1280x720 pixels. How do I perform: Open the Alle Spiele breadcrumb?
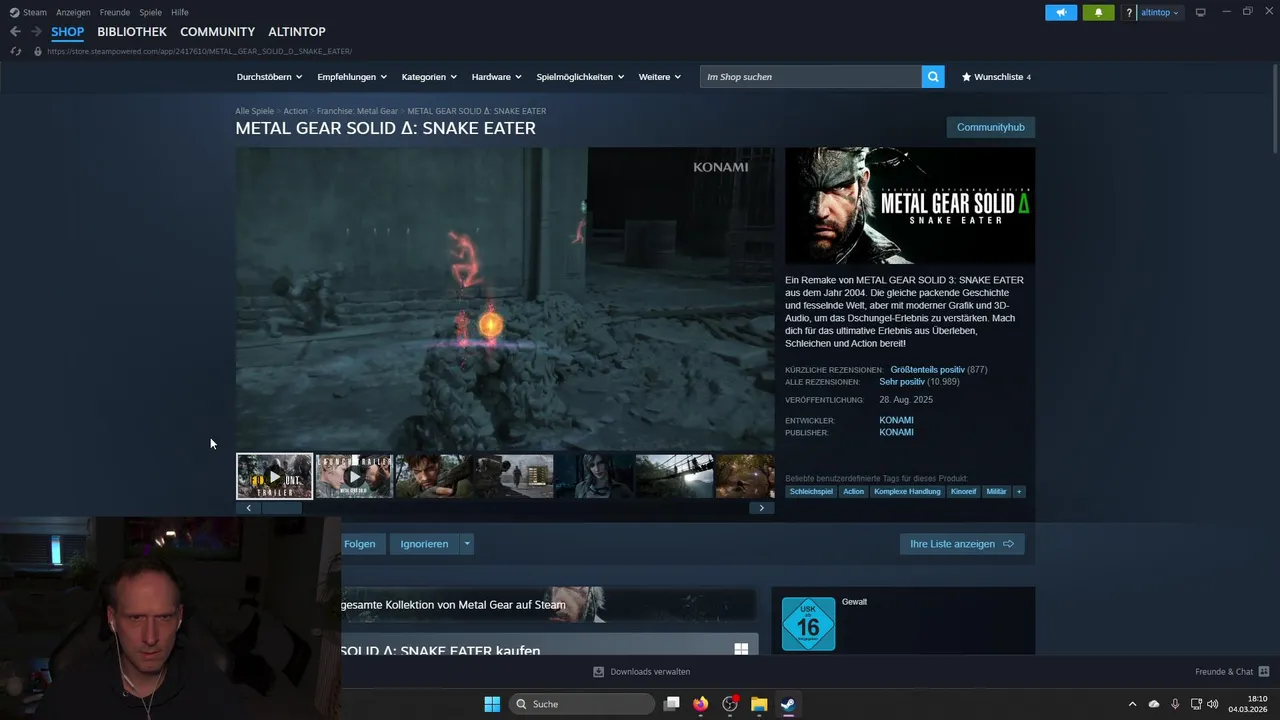[254, 111]
